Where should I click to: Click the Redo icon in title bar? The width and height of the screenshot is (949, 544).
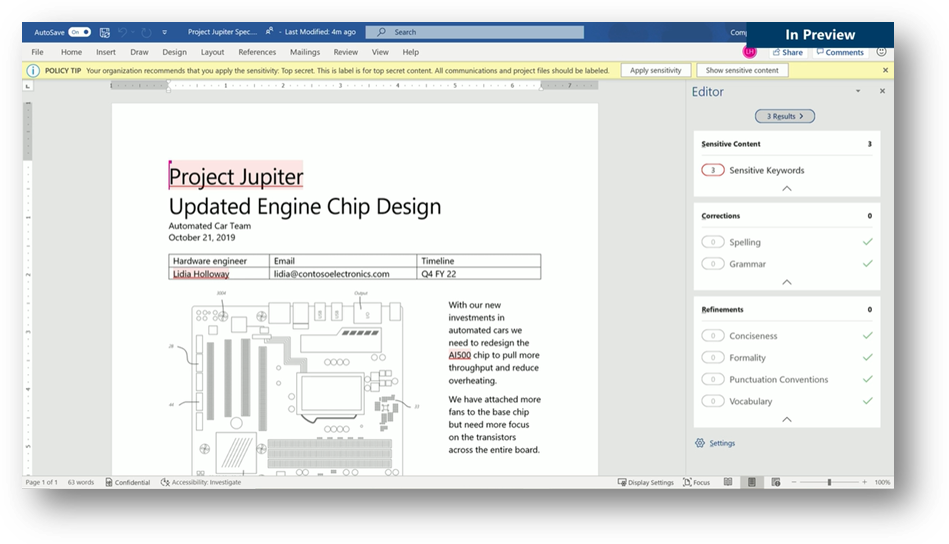tap(146, 32)
